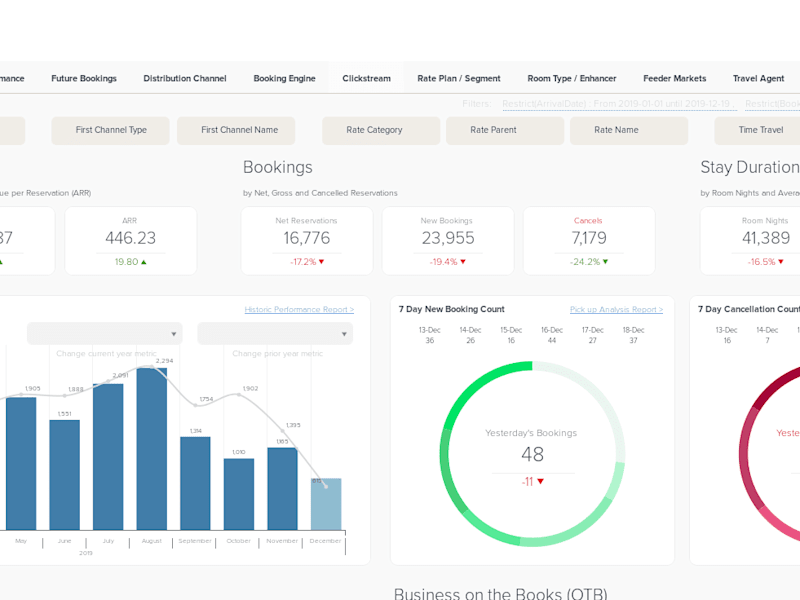The width and height of the screenshot is (800, 600).
Task: Open the Pick up Analysis Report link
Action: [616, 309]
